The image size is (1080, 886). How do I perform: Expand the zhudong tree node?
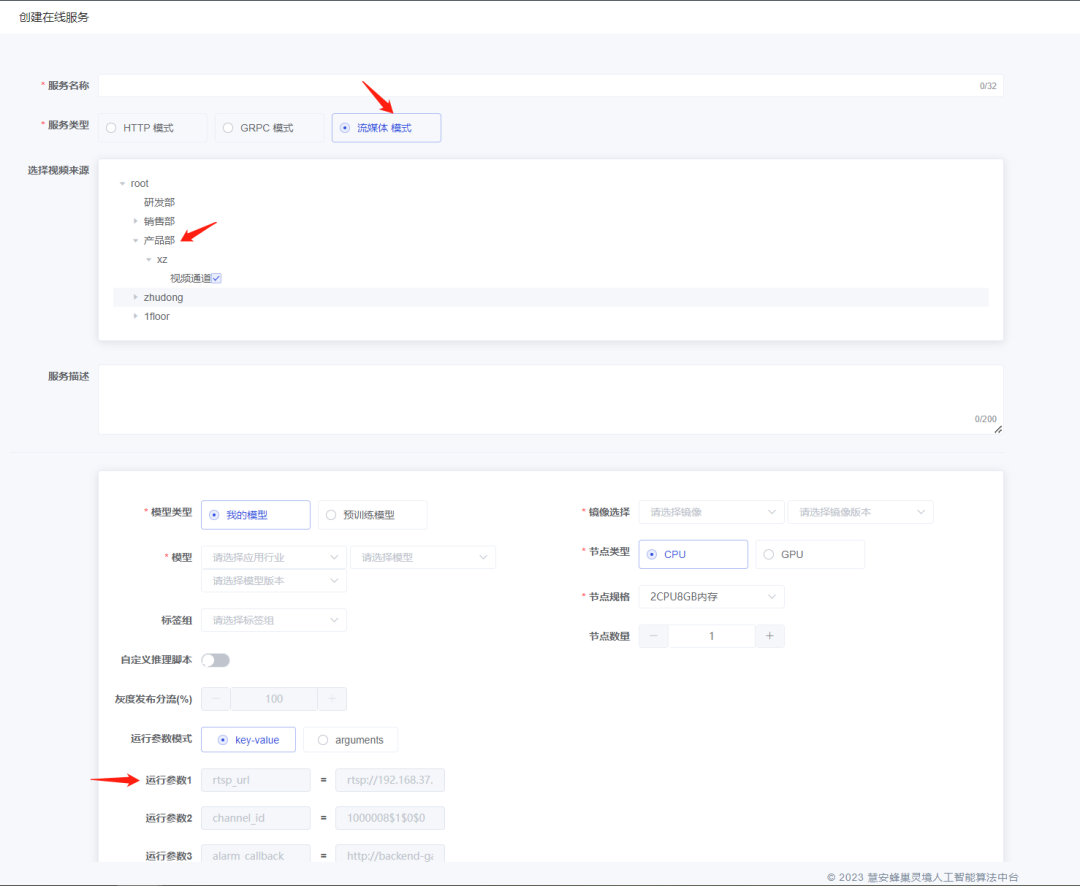click(x=136, y=297)
